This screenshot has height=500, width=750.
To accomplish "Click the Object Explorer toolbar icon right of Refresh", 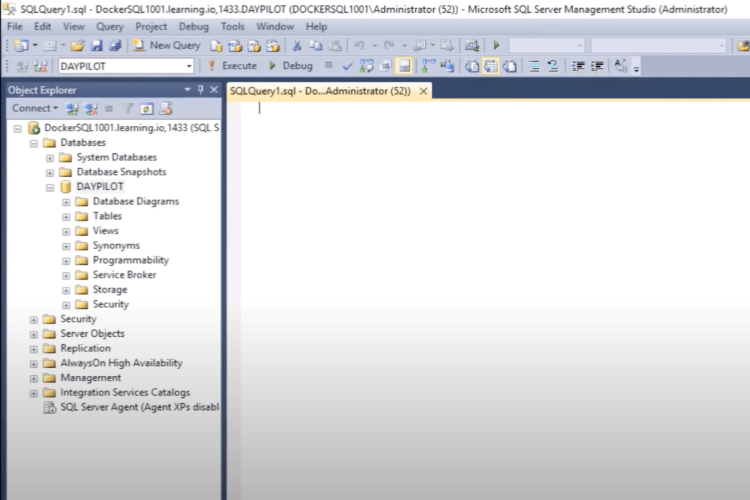I will [165, 109].
